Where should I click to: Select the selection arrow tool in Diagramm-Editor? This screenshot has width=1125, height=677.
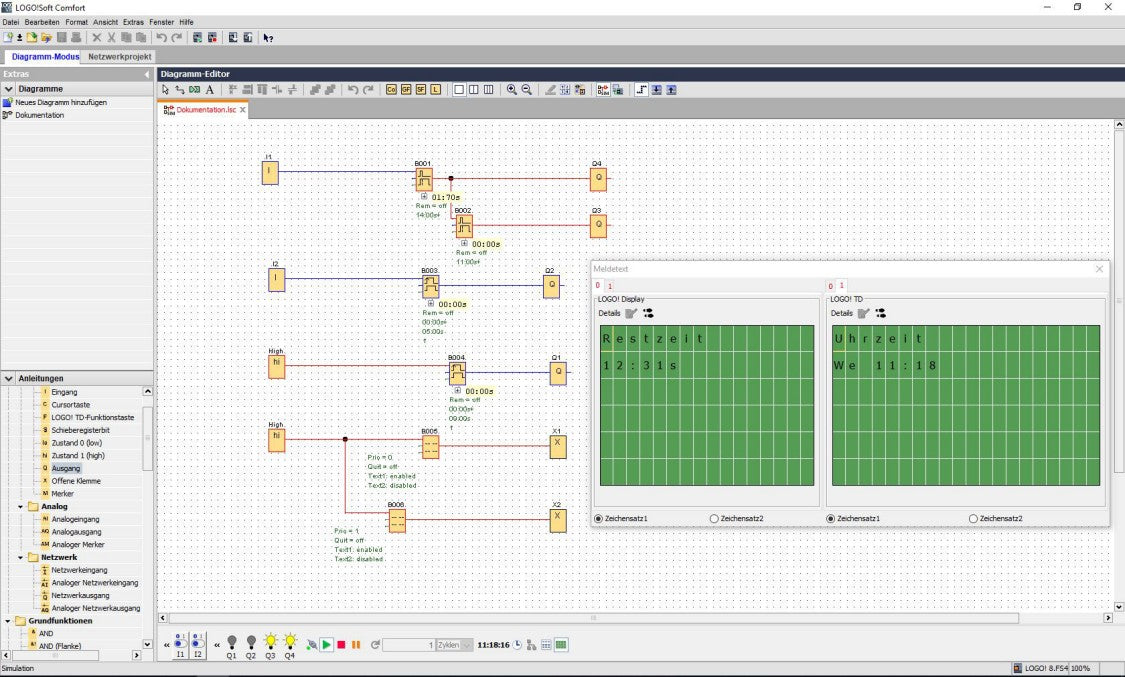coord(165,90)
